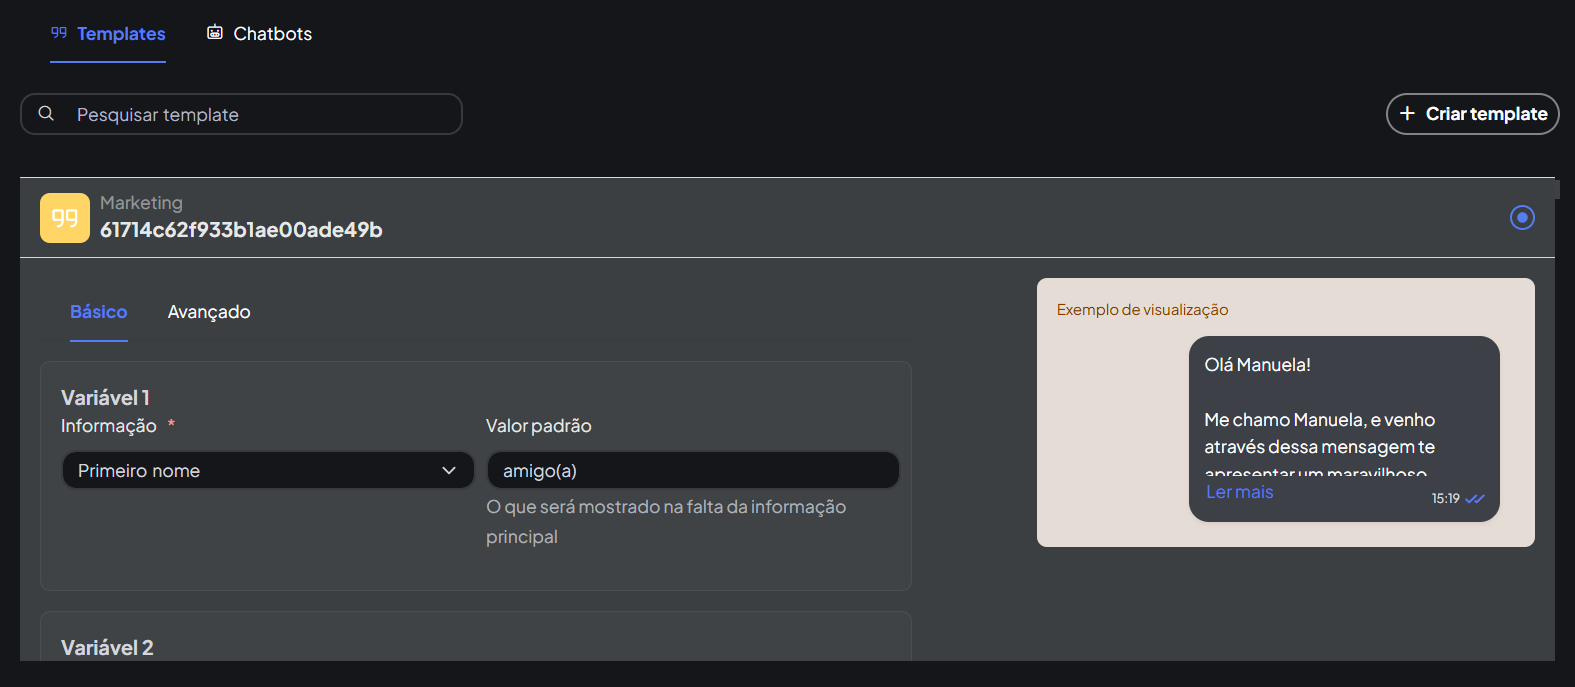The image size is (1575, 687).
Task: Click the Ler mais link
Action: coord(1239,492)
